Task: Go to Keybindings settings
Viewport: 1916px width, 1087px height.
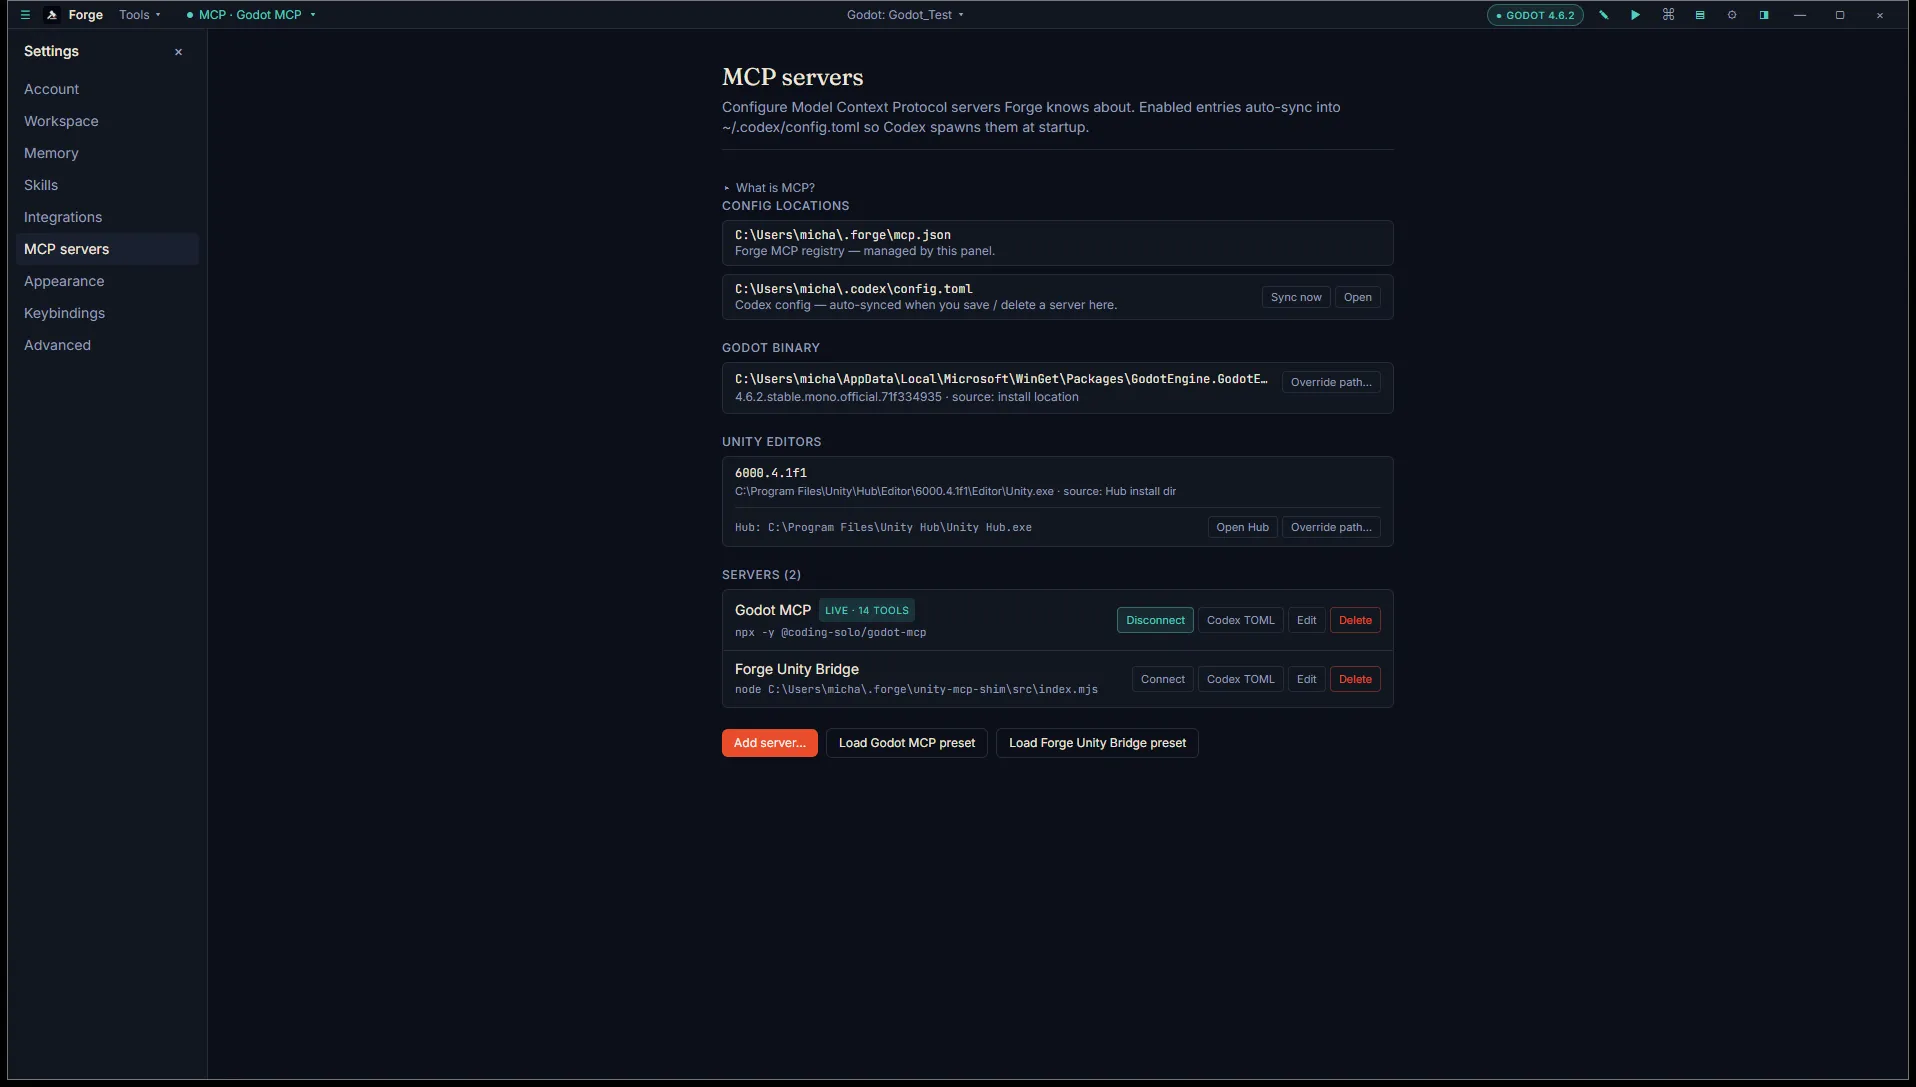Action: click(x=107, y=313)
